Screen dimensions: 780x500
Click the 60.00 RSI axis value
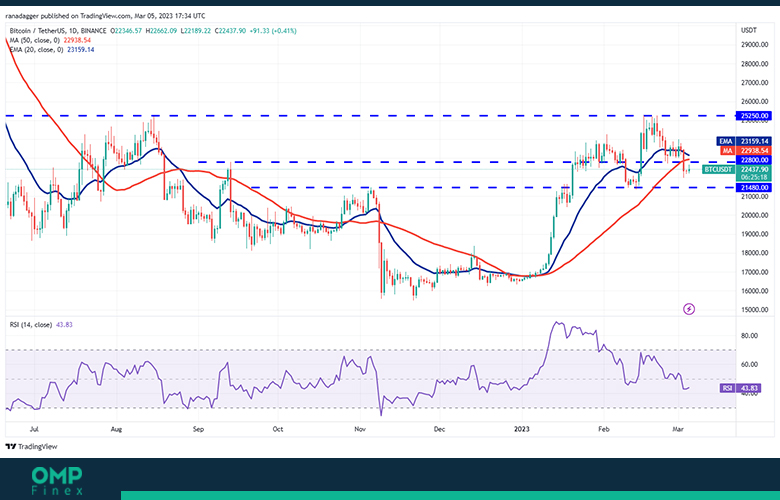click(x=749, y=365)
